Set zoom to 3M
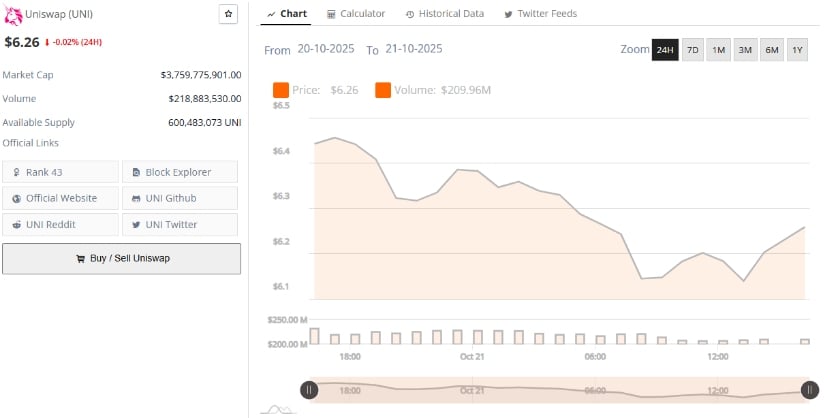This screenshot has height=418, width=825. (x=745, y=50)
